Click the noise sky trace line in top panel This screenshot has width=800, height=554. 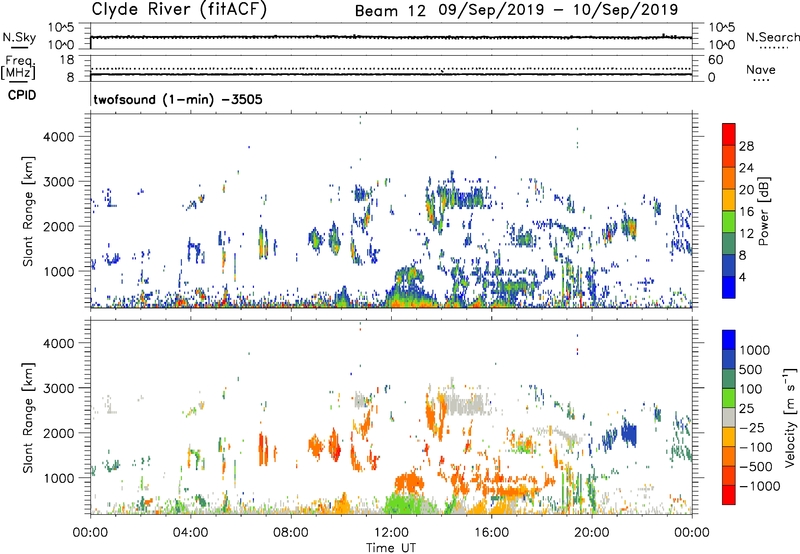tap(391, 37)
